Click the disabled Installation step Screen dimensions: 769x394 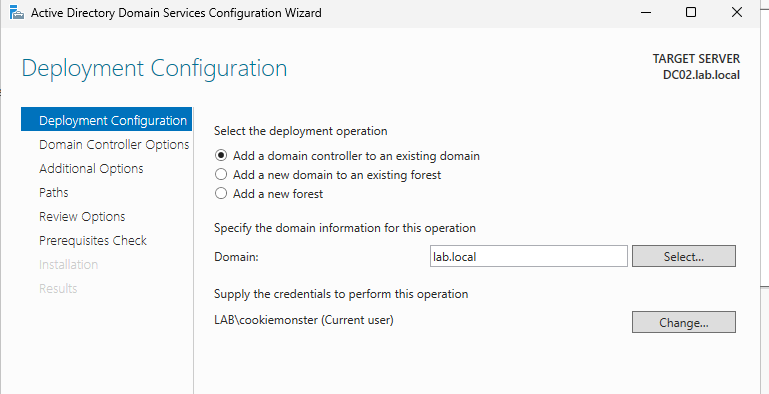tap(68, 265)
